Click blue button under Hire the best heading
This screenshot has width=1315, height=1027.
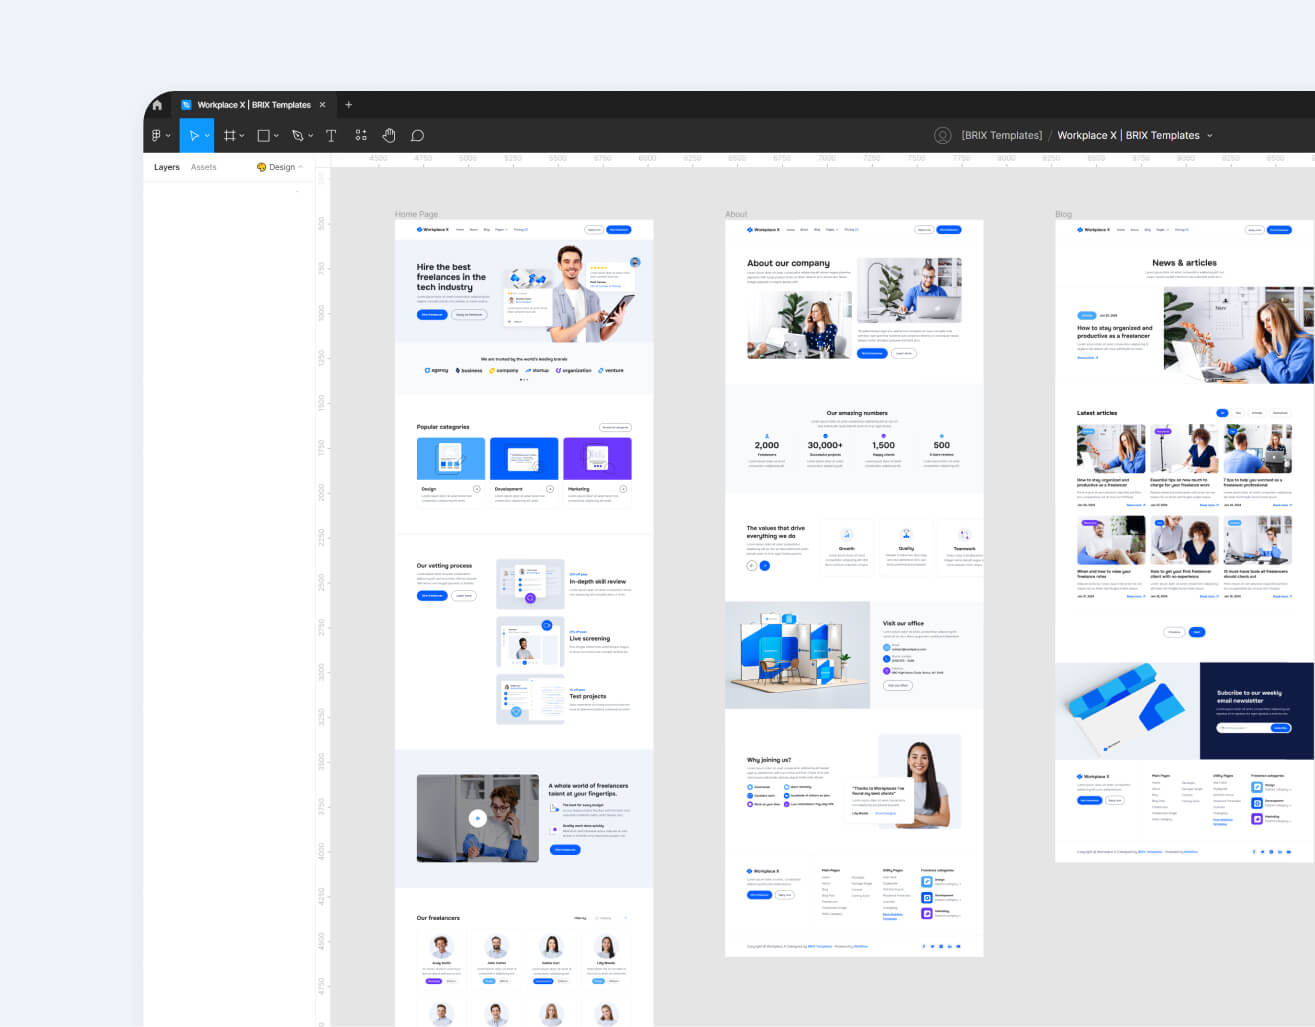432,314
